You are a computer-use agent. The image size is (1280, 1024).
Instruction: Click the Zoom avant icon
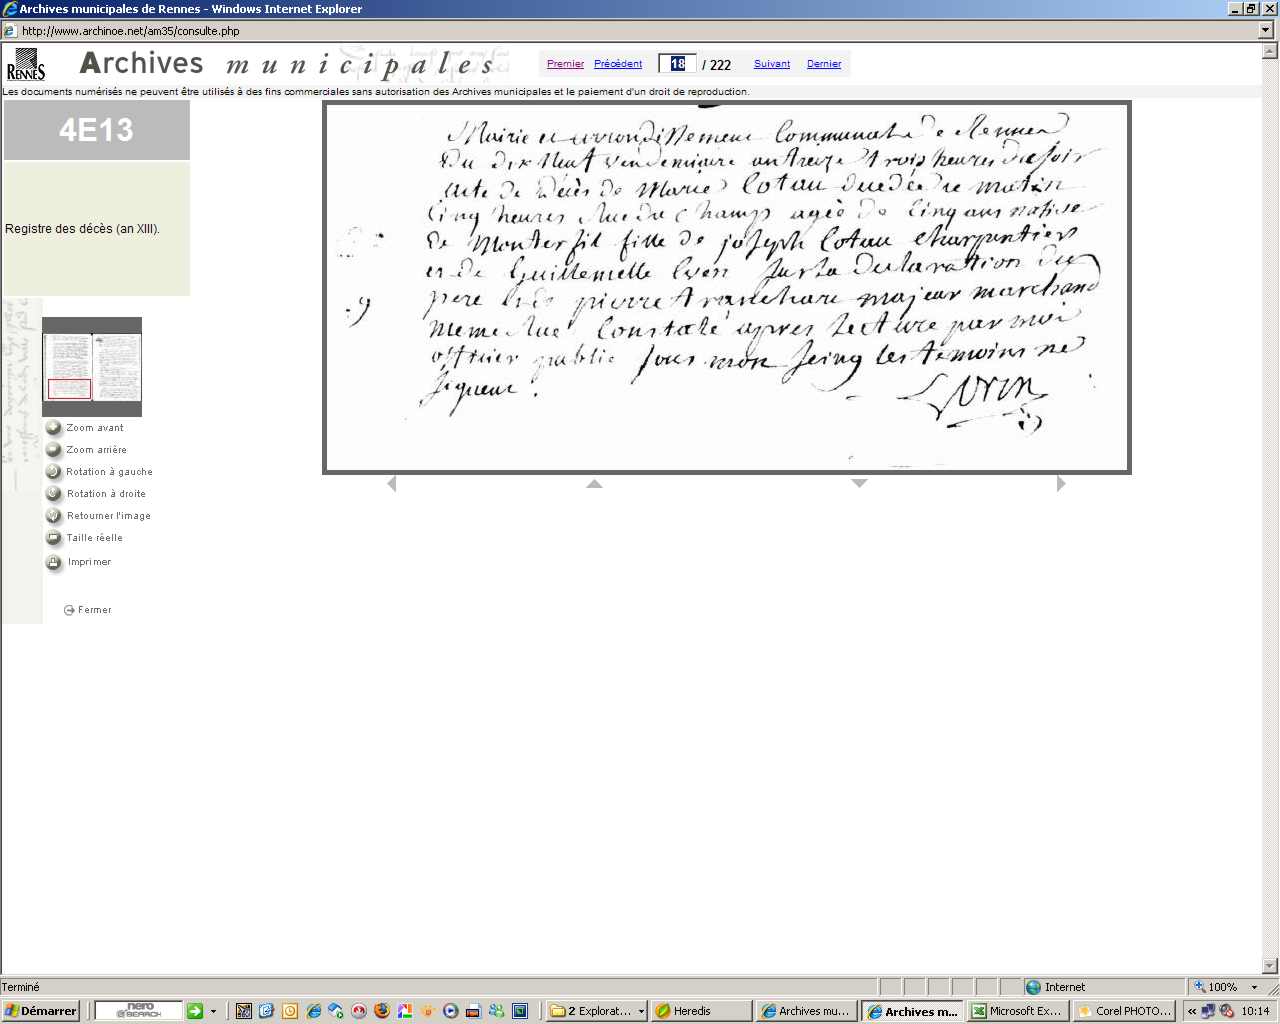pos(54,428)
